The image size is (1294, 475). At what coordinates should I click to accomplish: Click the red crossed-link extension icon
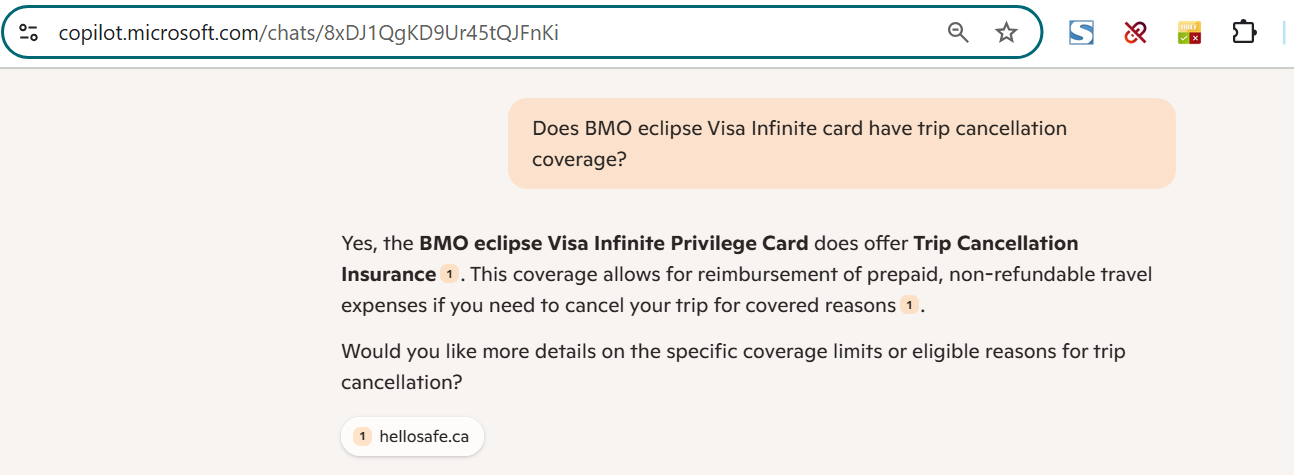[x=1135, y=33]
